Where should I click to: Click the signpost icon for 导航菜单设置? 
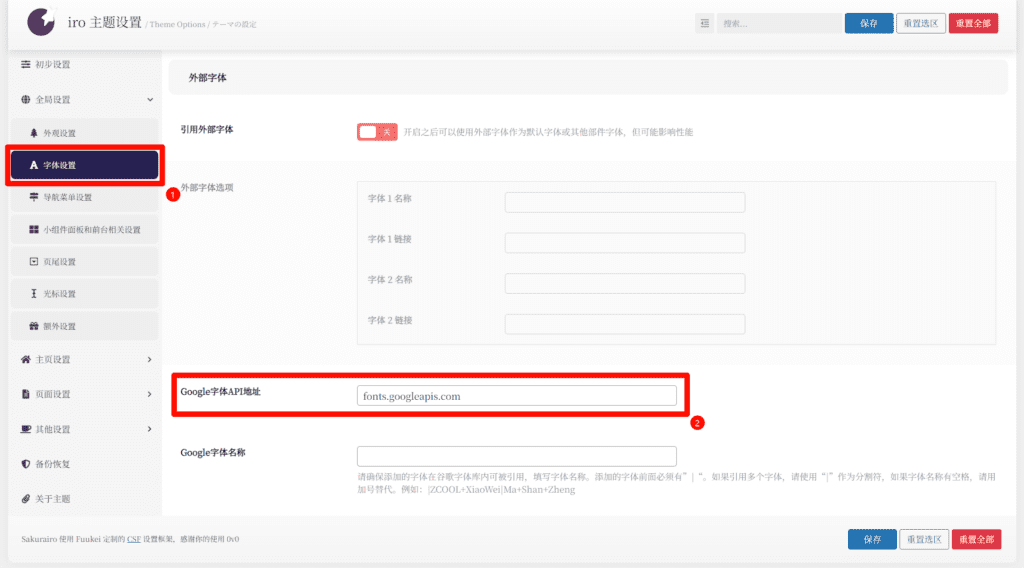pos(34,197)
